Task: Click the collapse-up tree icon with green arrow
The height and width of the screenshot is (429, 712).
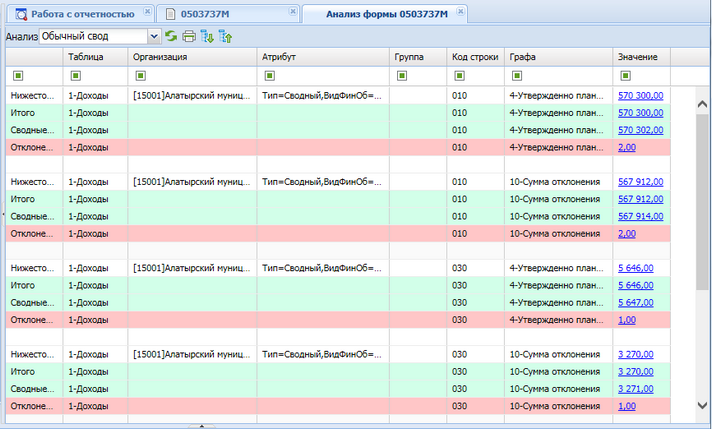Action: (225, 36)
